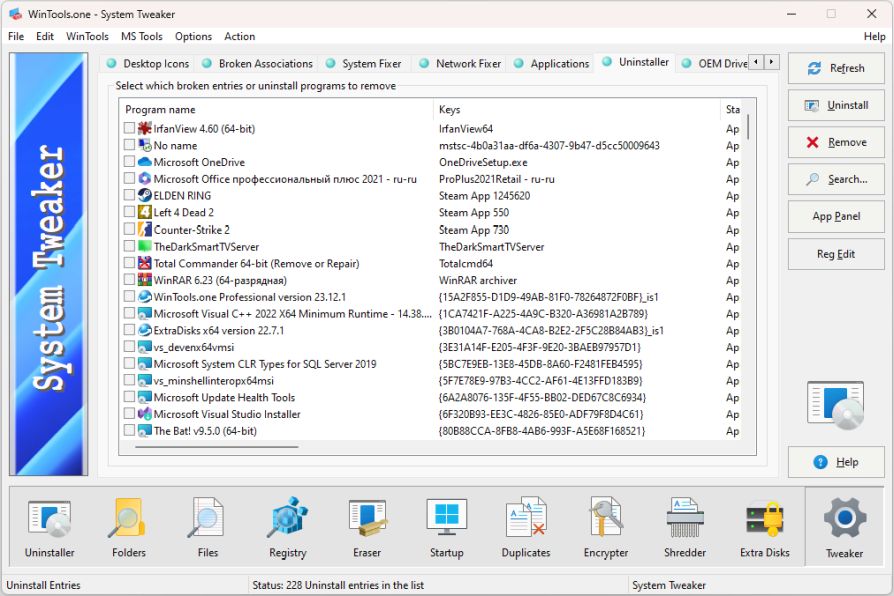Open the Options menu
Image resolution: width=894 pixels, height=596 pixels.
tap(193, 37)
